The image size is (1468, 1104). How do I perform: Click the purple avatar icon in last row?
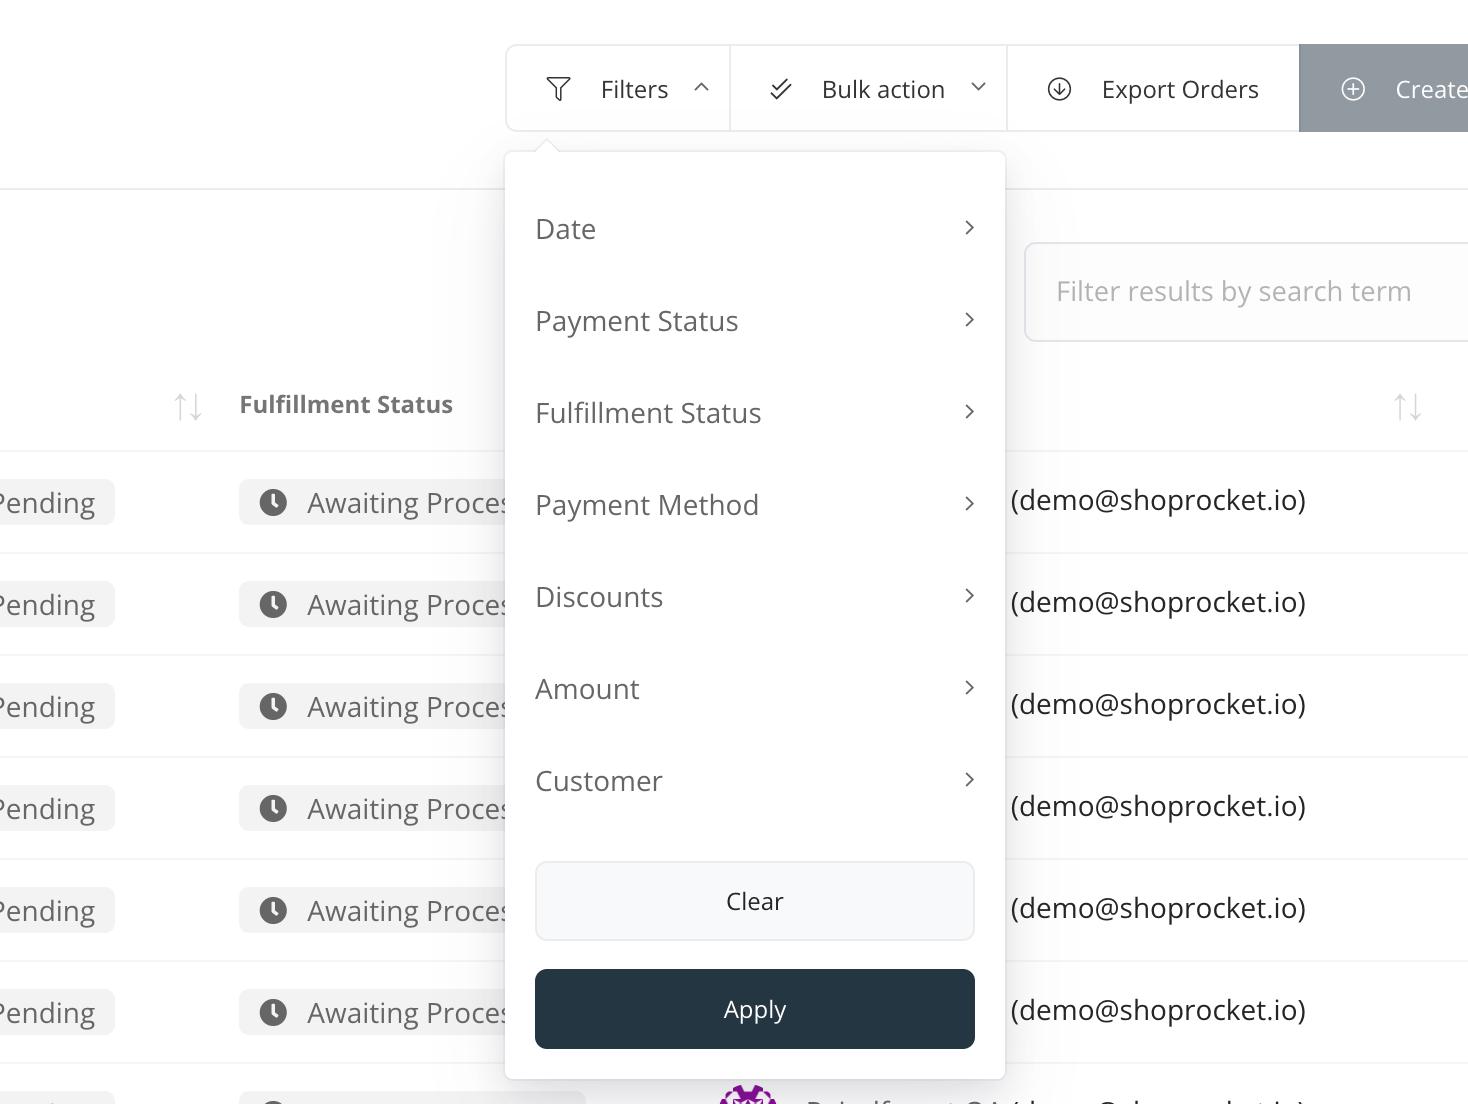(748, 1094)
